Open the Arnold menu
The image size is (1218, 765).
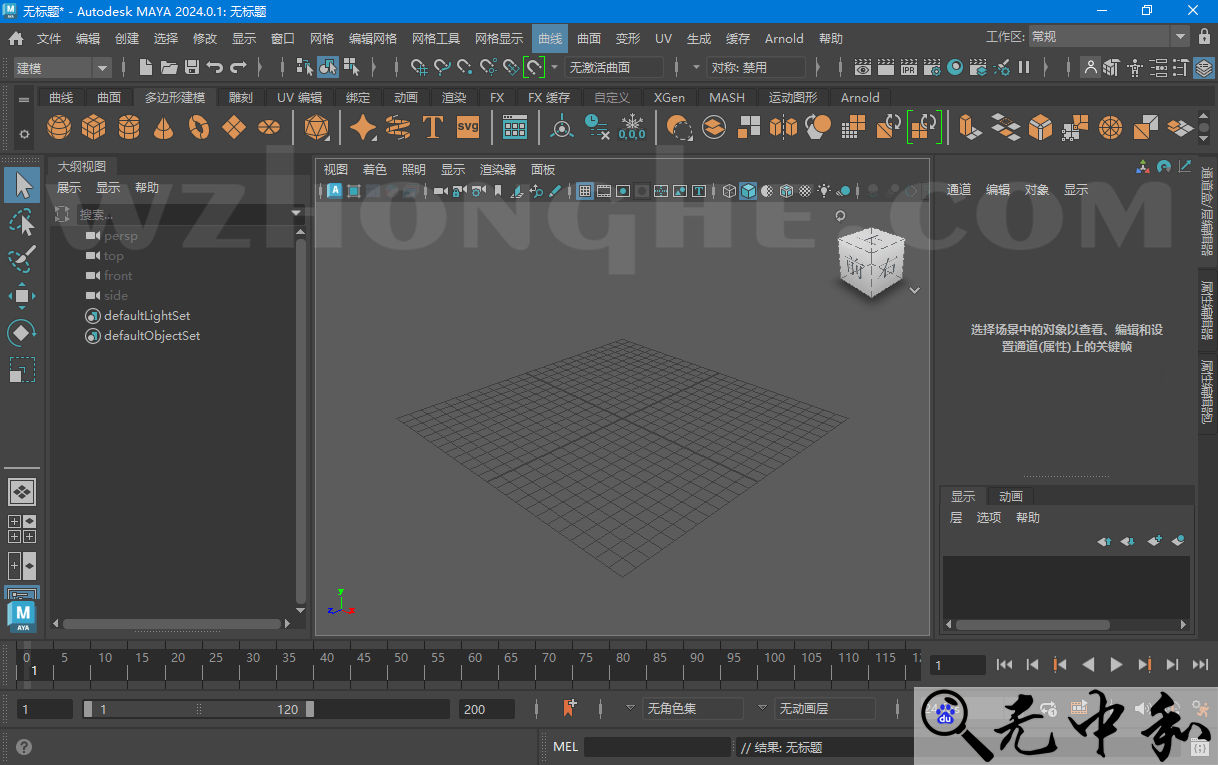(x=784, y=38)
